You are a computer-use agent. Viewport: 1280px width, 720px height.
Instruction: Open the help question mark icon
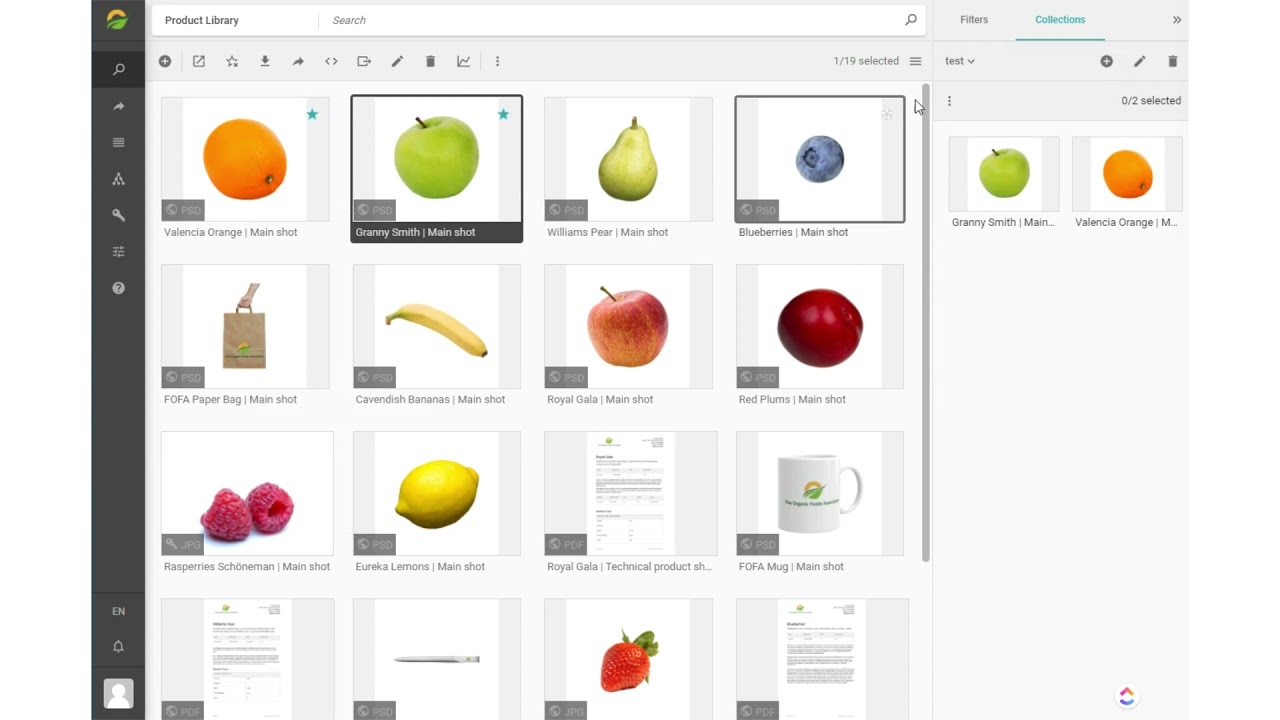point(118,288)
